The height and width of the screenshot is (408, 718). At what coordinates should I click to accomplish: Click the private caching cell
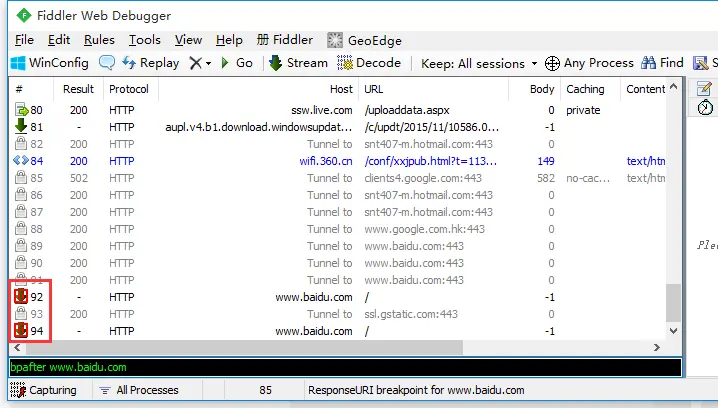point(583,110)
